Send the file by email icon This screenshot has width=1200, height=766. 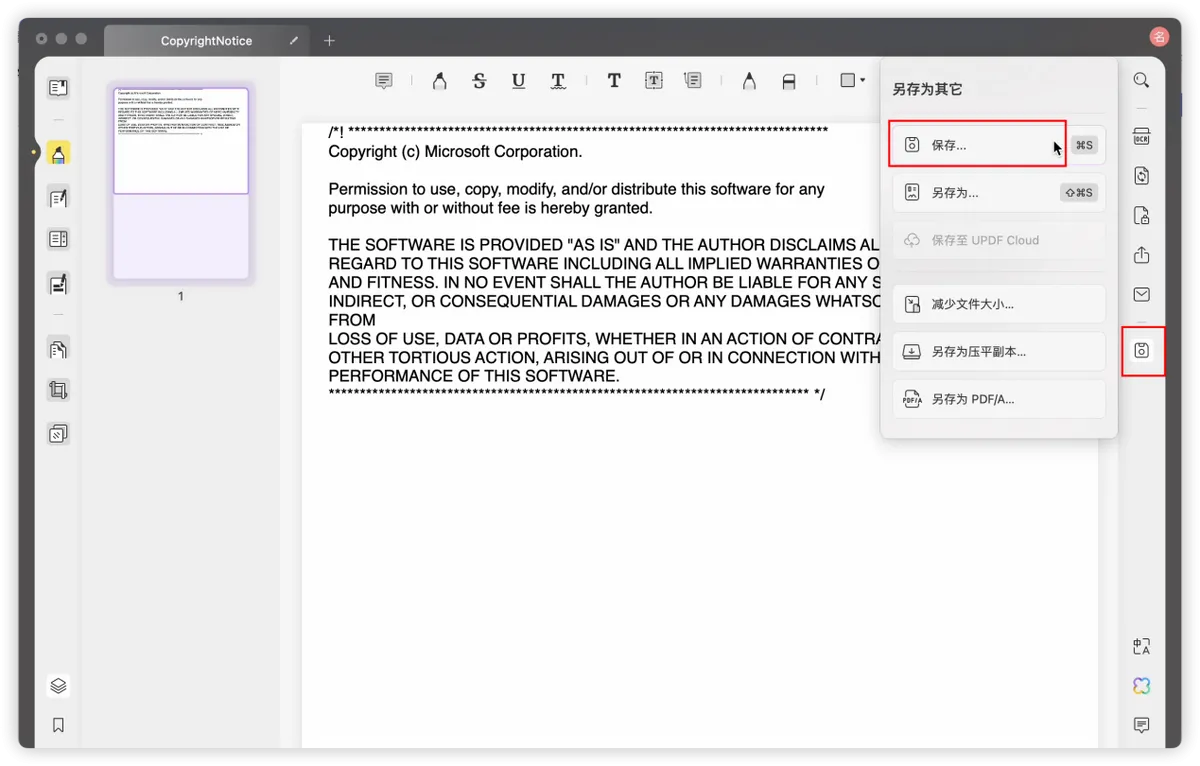[x=1141, y=295]
